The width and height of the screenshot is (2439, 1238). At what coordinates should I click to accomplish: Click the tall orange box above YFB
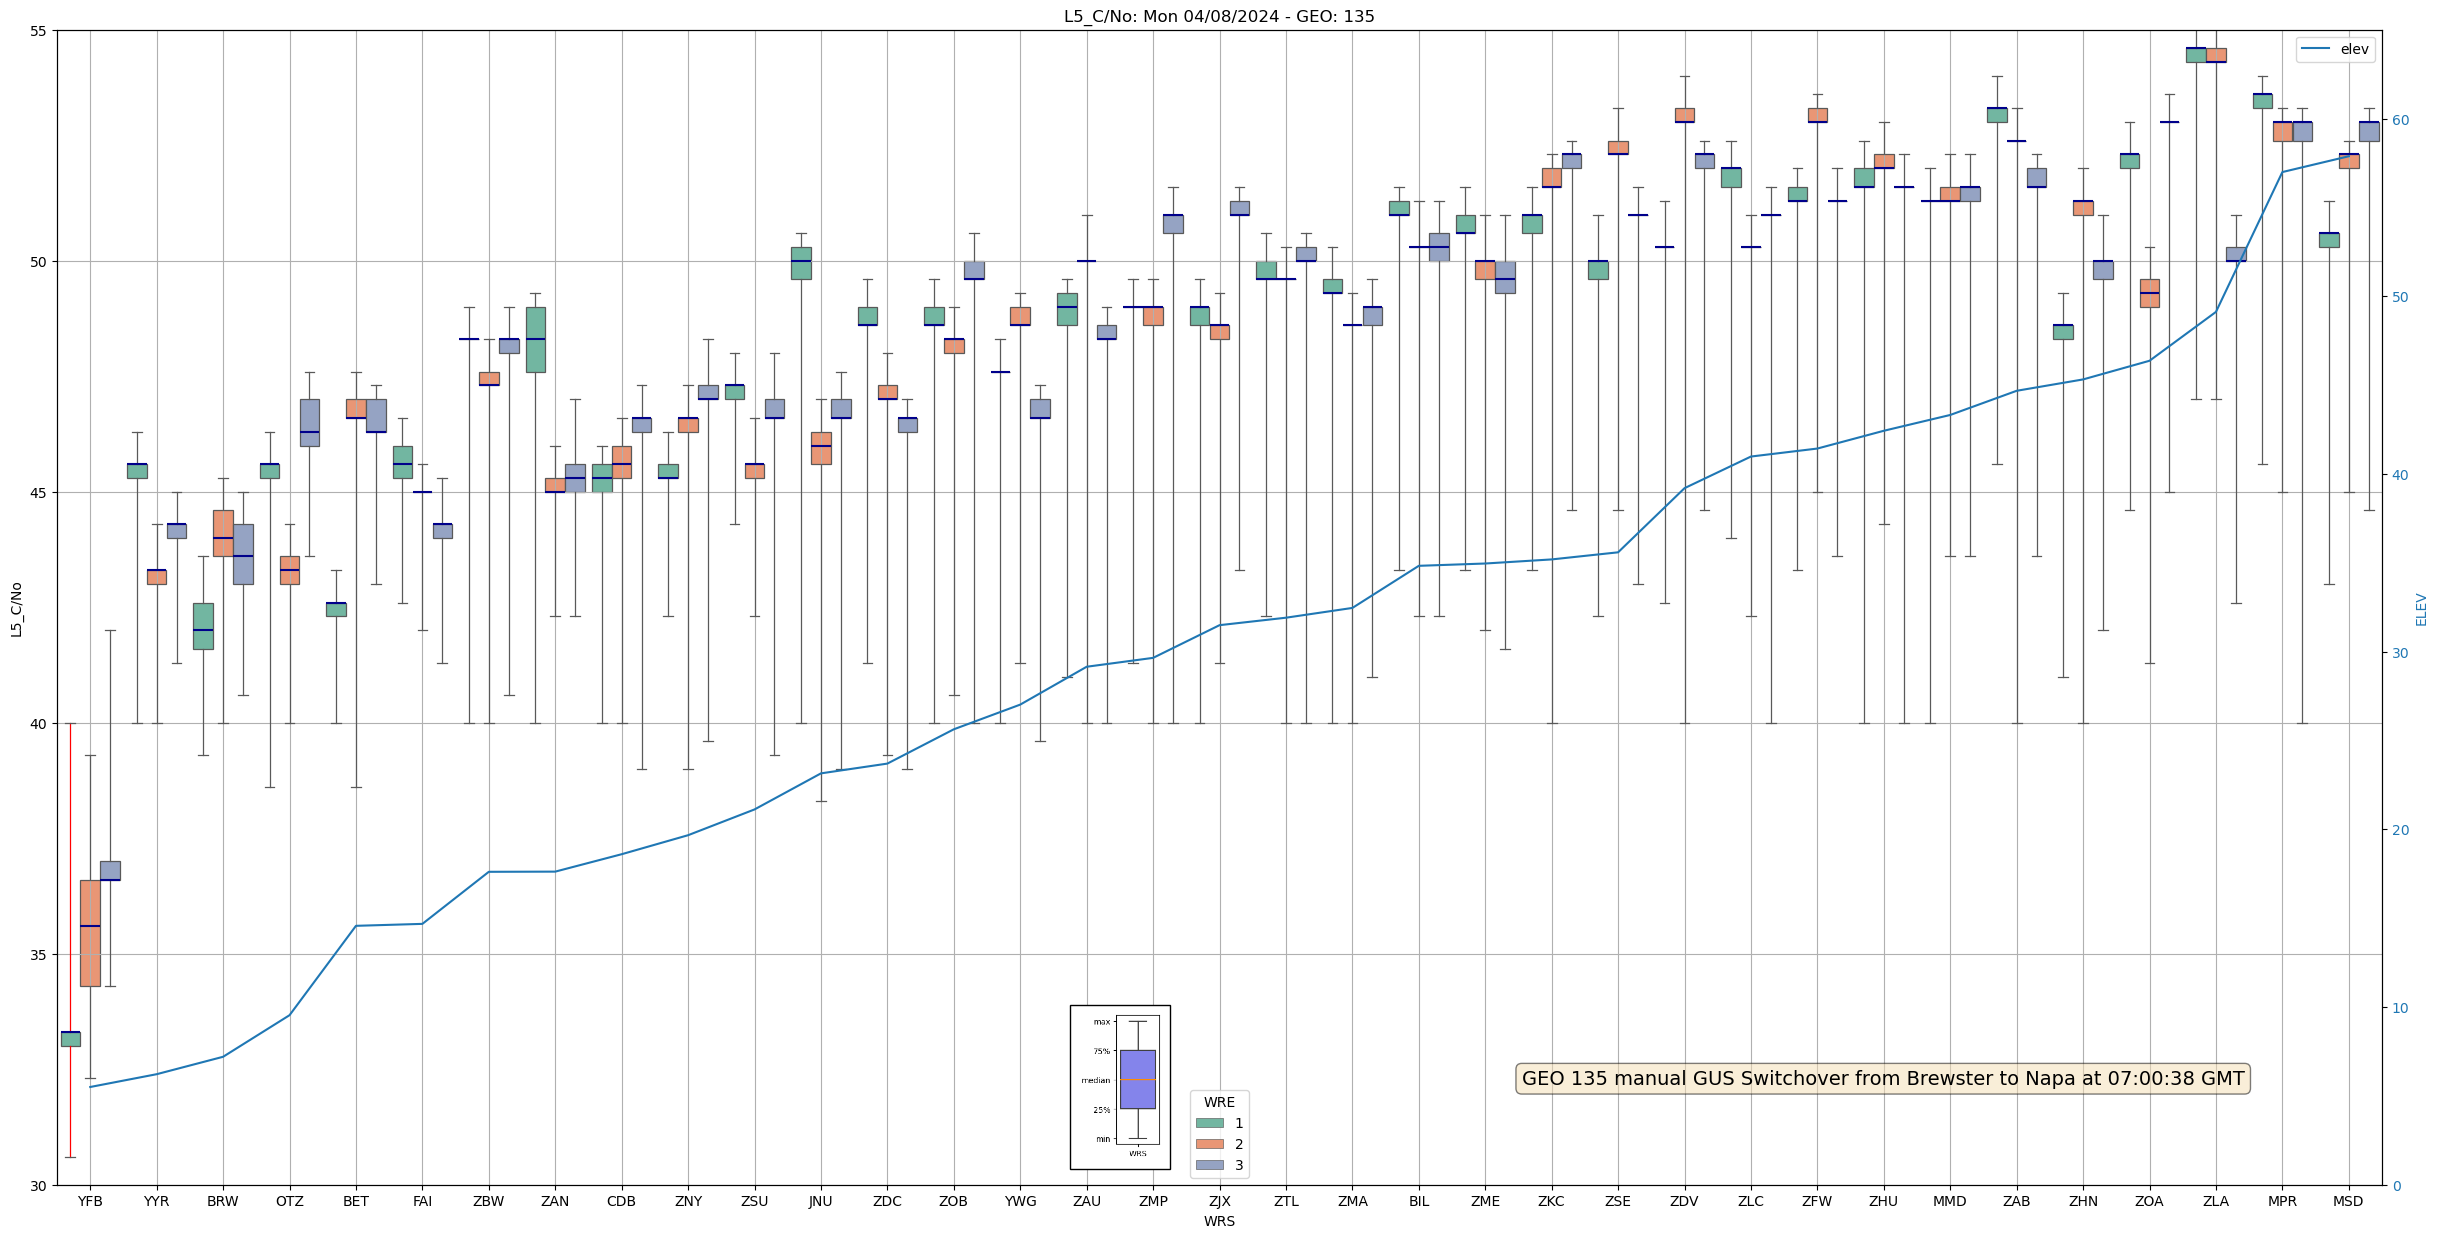point(90,932)
